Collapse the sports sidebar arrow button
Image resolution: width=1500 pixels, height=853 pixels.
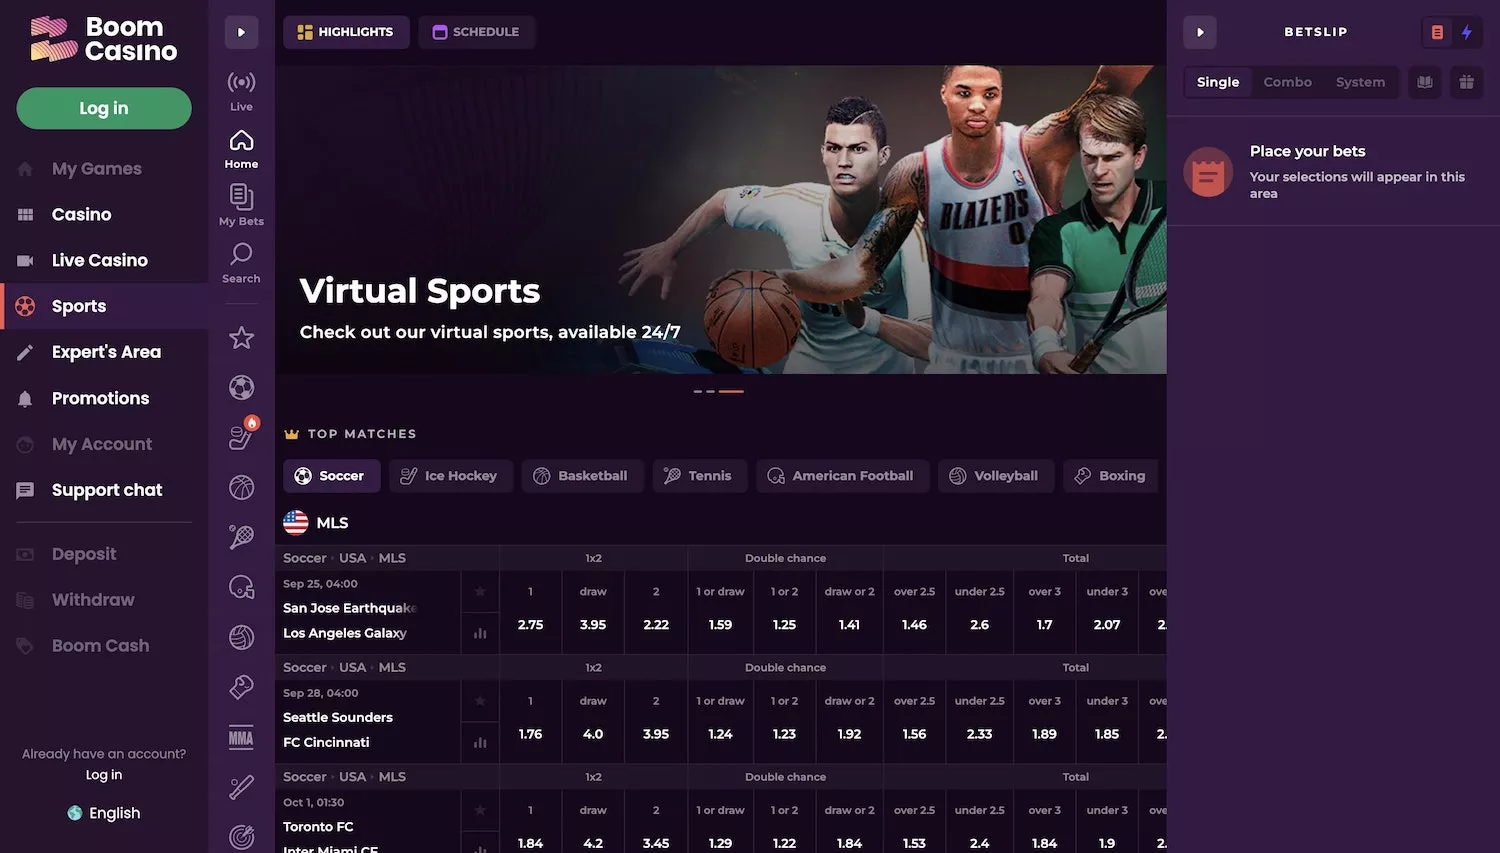pyautogui.click(x=241, y=32)
